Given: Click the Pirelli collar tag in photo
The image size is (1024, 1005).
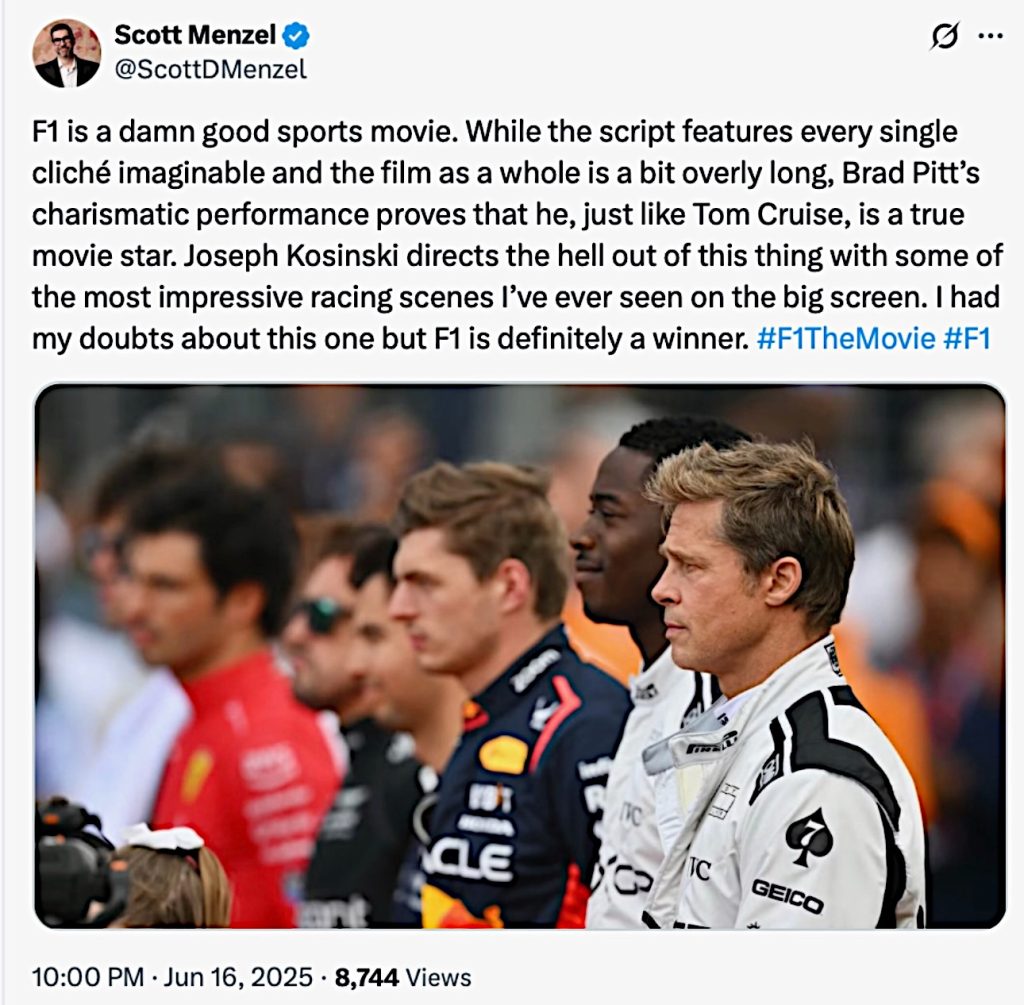Looking at the screenshot, I should (x=711, y=742).
